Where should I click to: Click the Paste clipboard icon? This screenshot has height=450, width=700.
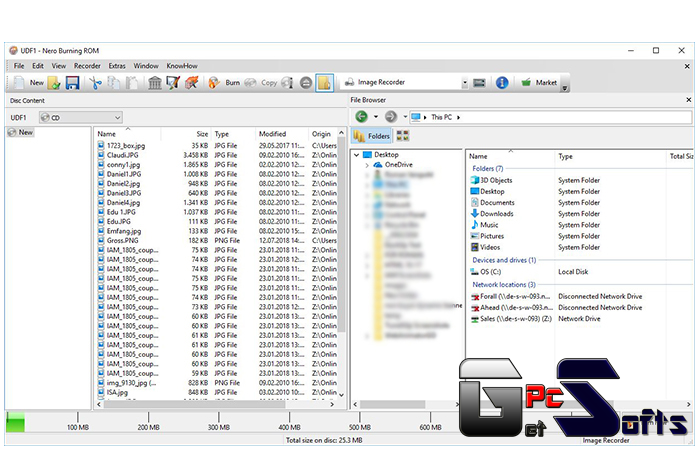tap(131, 83)
